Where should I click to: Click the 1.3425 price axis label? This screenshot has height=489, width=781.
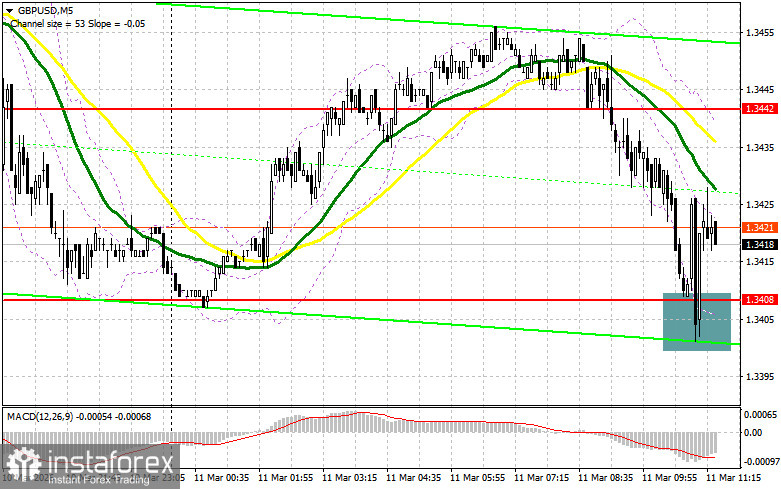click(x=760, y=204)
